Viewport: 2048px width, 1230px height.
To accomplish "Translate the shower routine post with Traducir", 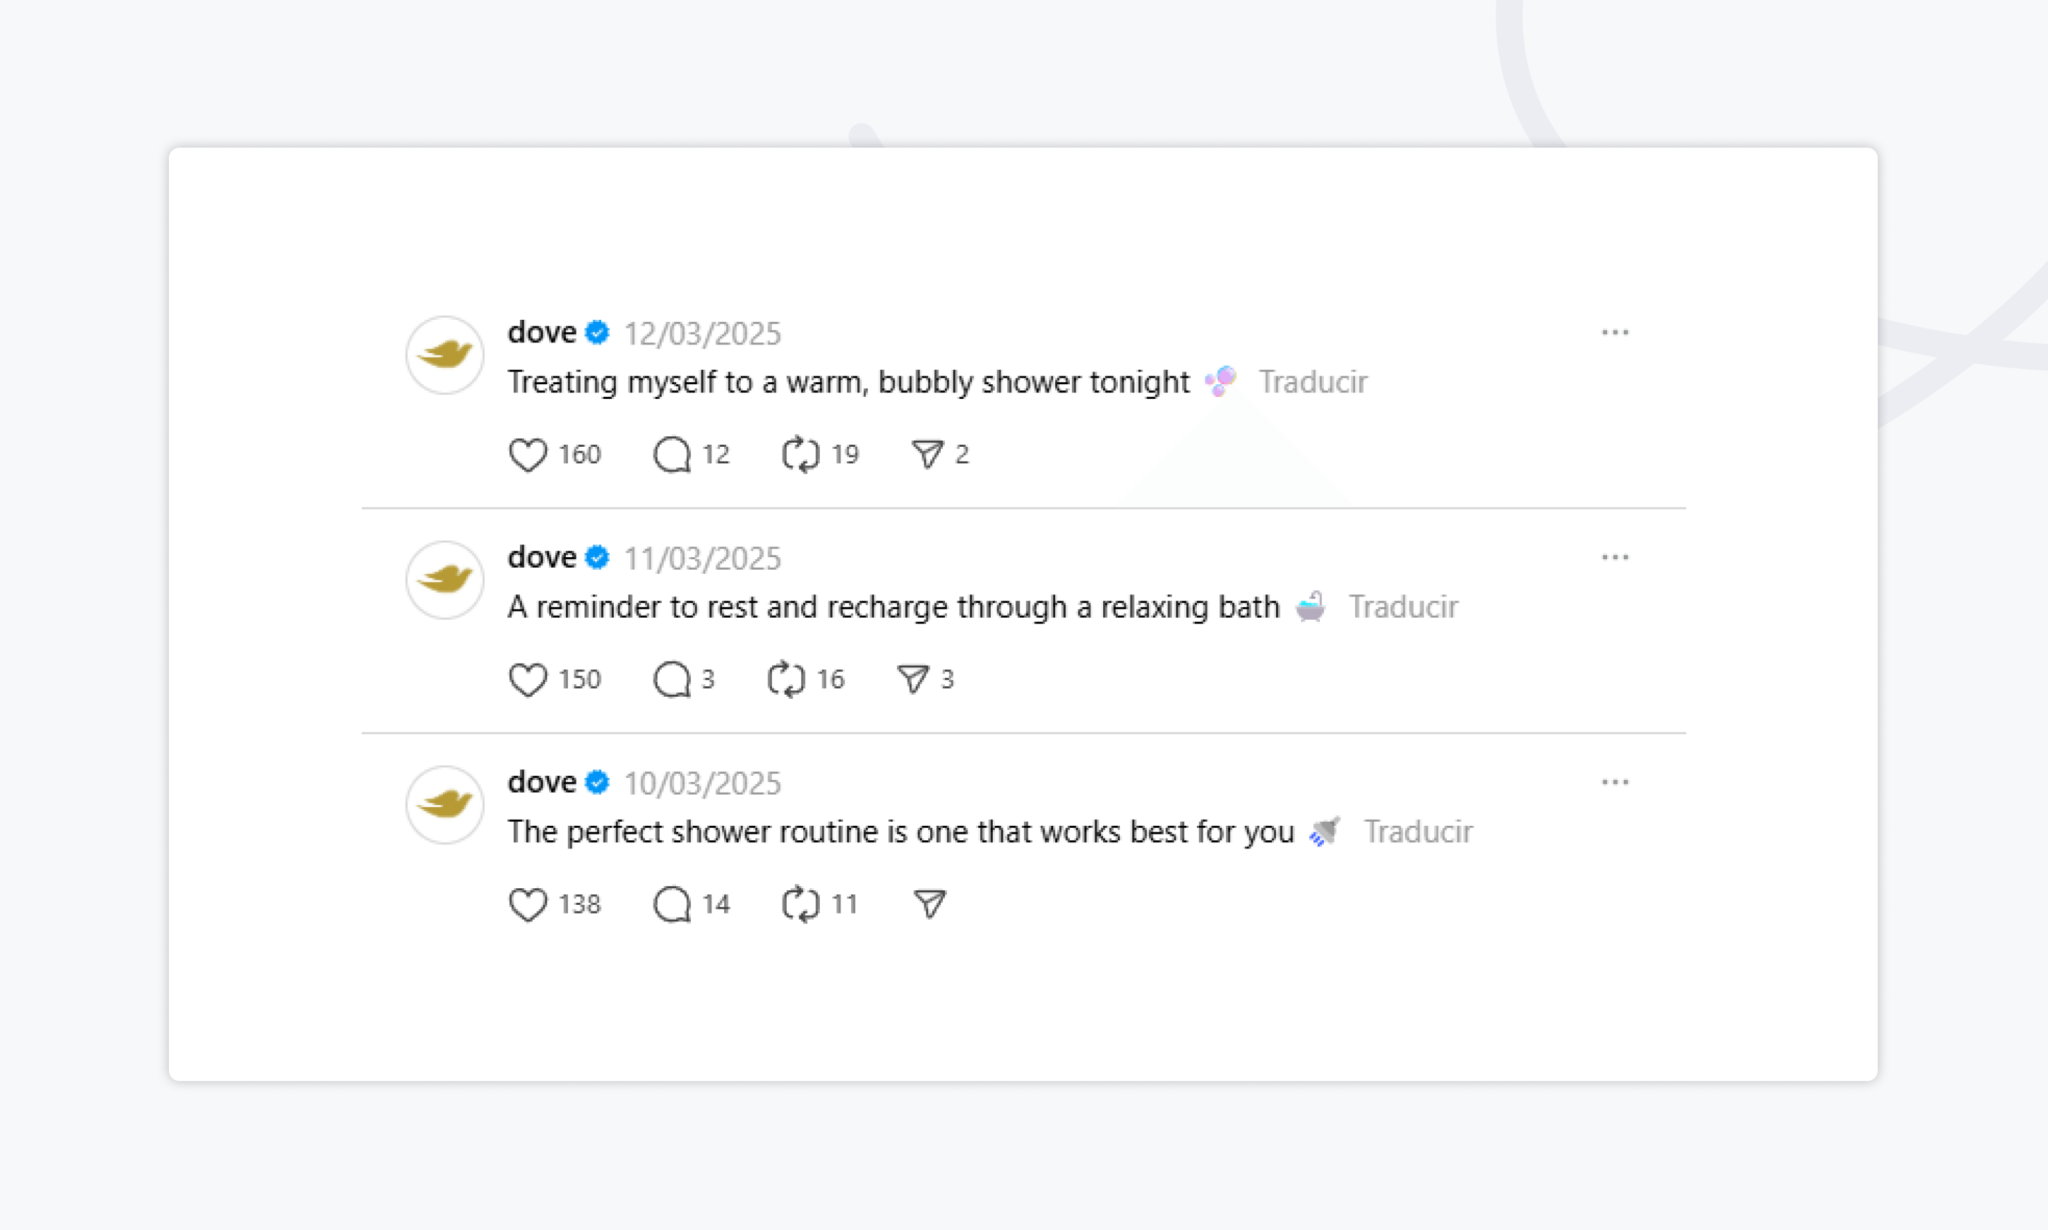I will 1418,832.
